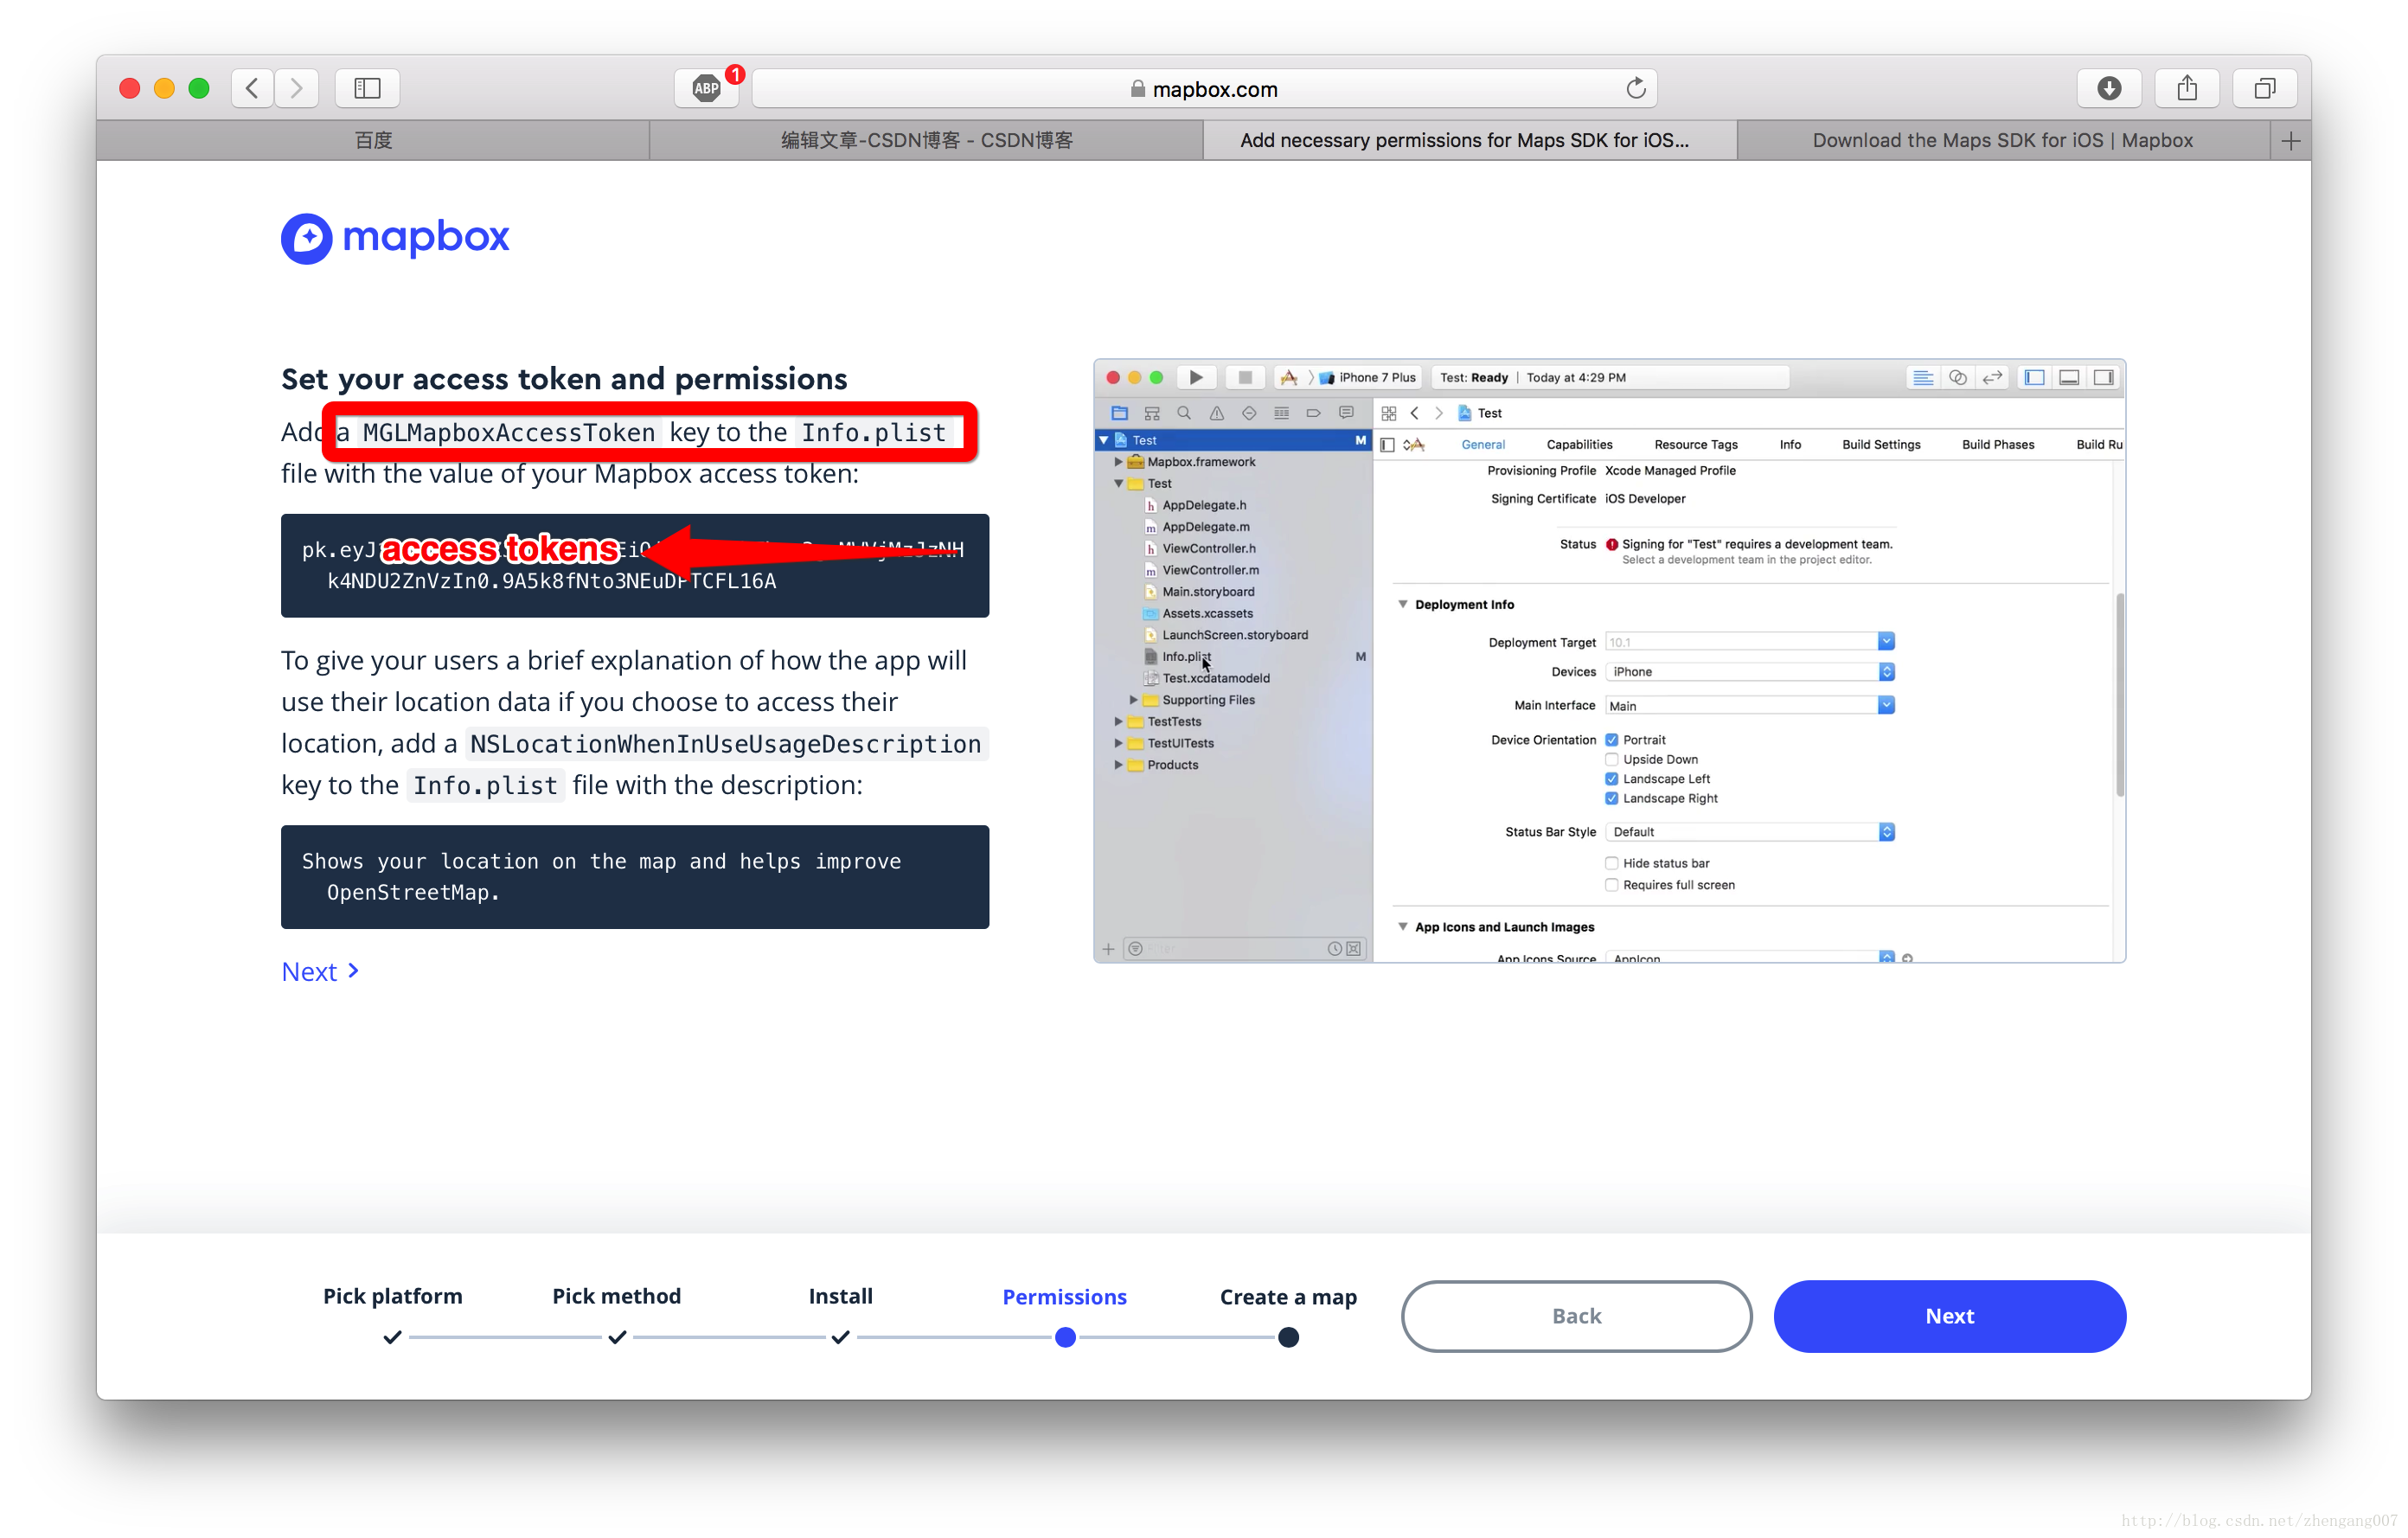Image resolution: width=2408 pixels, height=1538 pixels.
Task: Toggle the Upside Down orientation checkbox
Action: pyautogui.click(x=1611, y=759)
